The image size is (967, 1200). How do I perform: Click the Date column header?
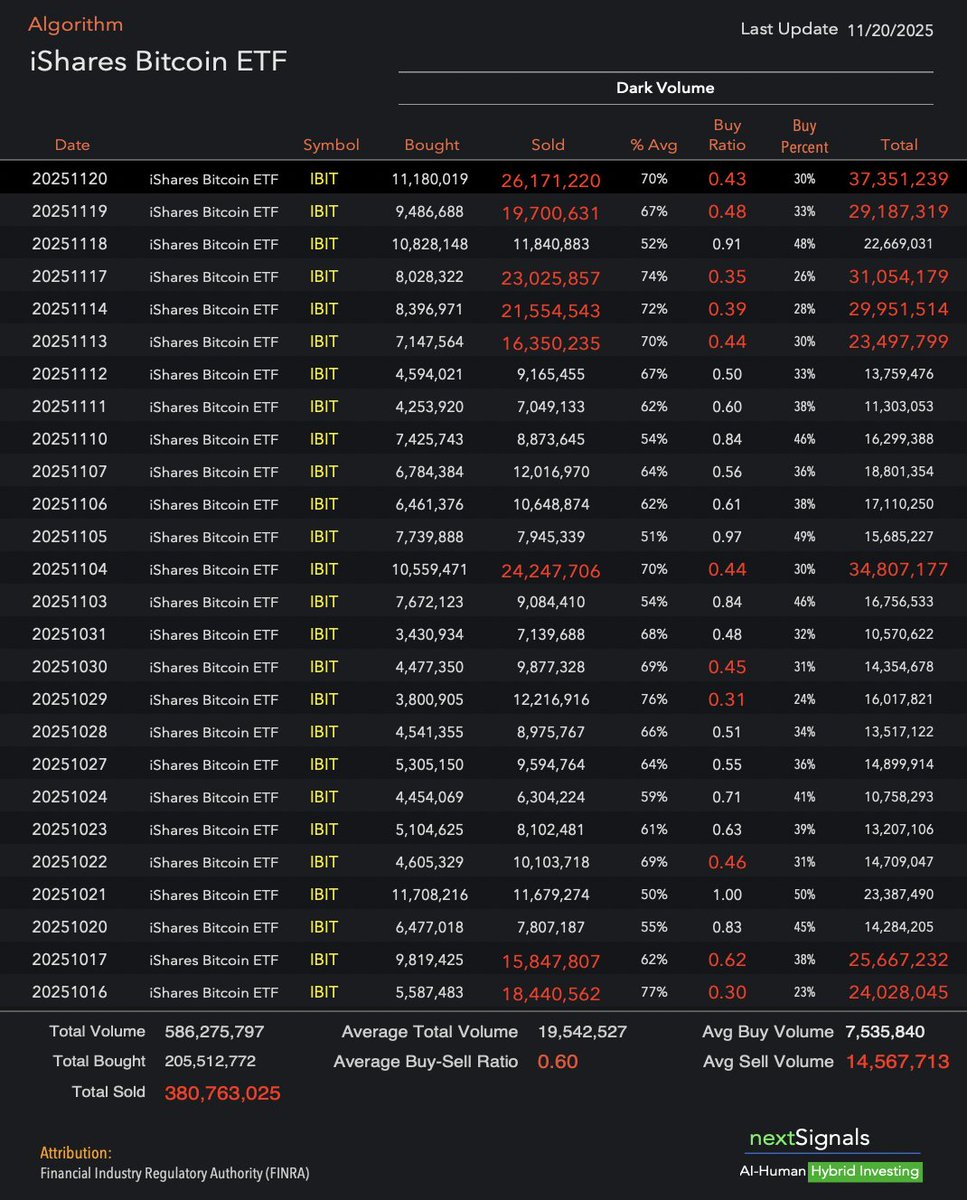coord(72,145)
